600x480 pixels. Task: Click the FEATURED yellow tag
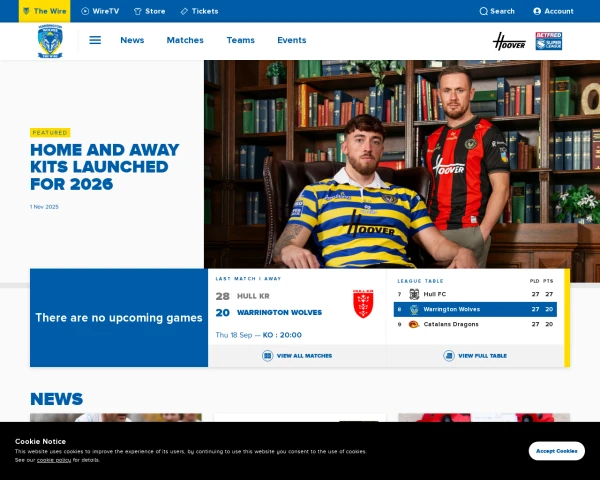(x=50, y=132)
